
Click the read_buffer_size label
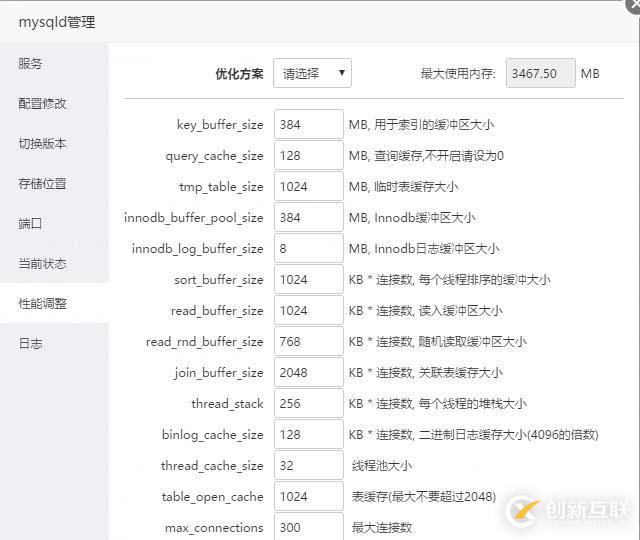pyautogui.click(x=217, y=311)
